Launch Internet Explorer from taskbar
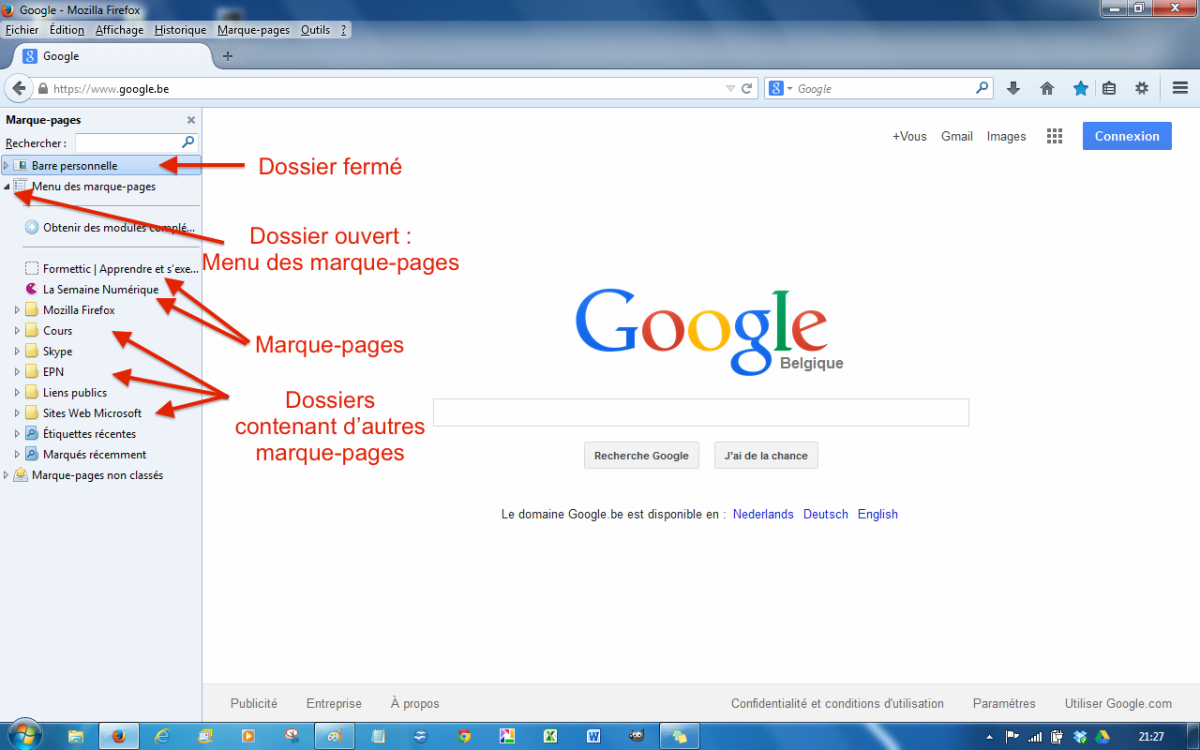This screenshot has height=750, width=1200. pos(162,736)
